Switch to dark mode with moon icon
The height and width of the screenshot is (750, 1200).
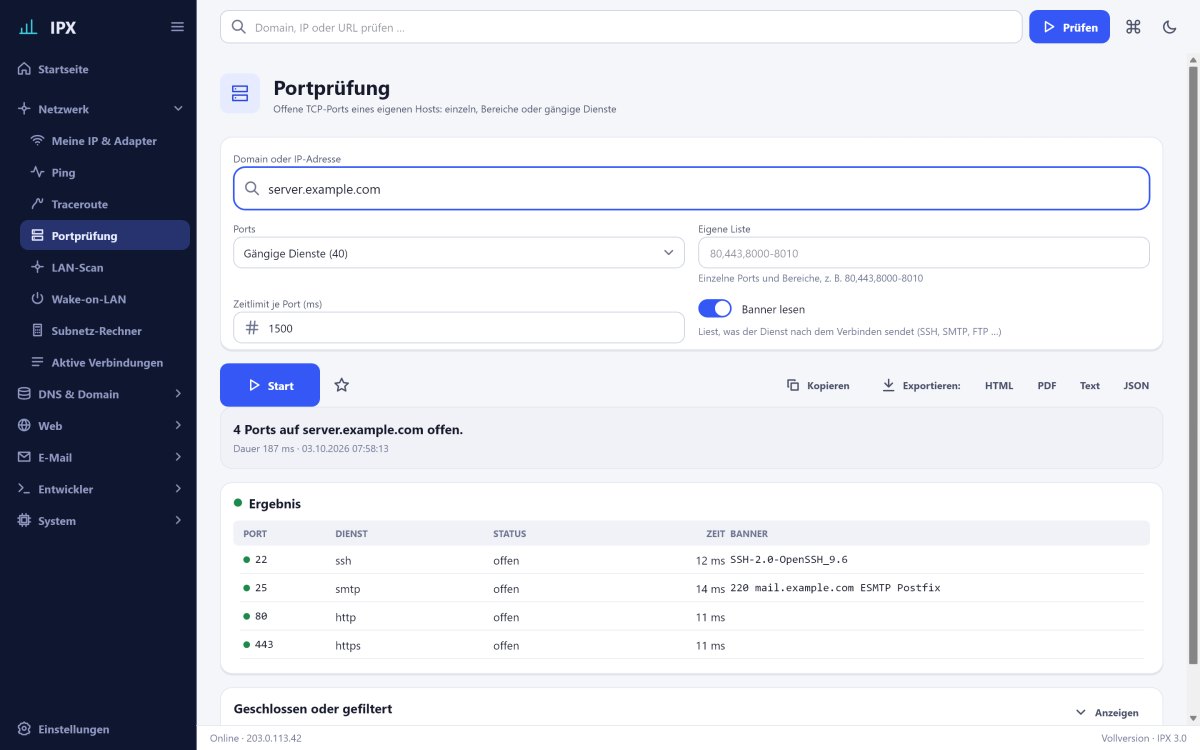tap(1169, 27)
